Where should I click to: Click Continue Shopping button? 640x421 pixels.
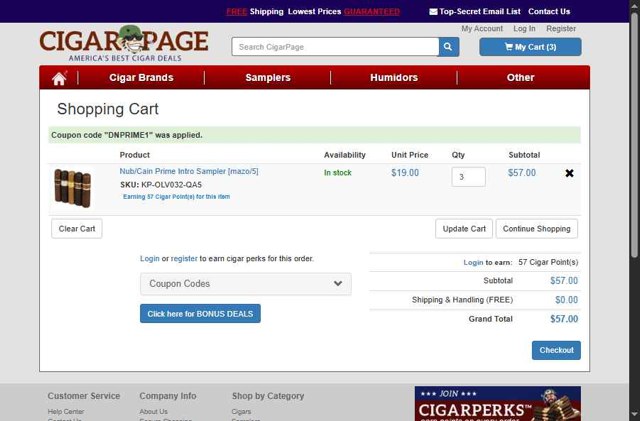point(536,229)
